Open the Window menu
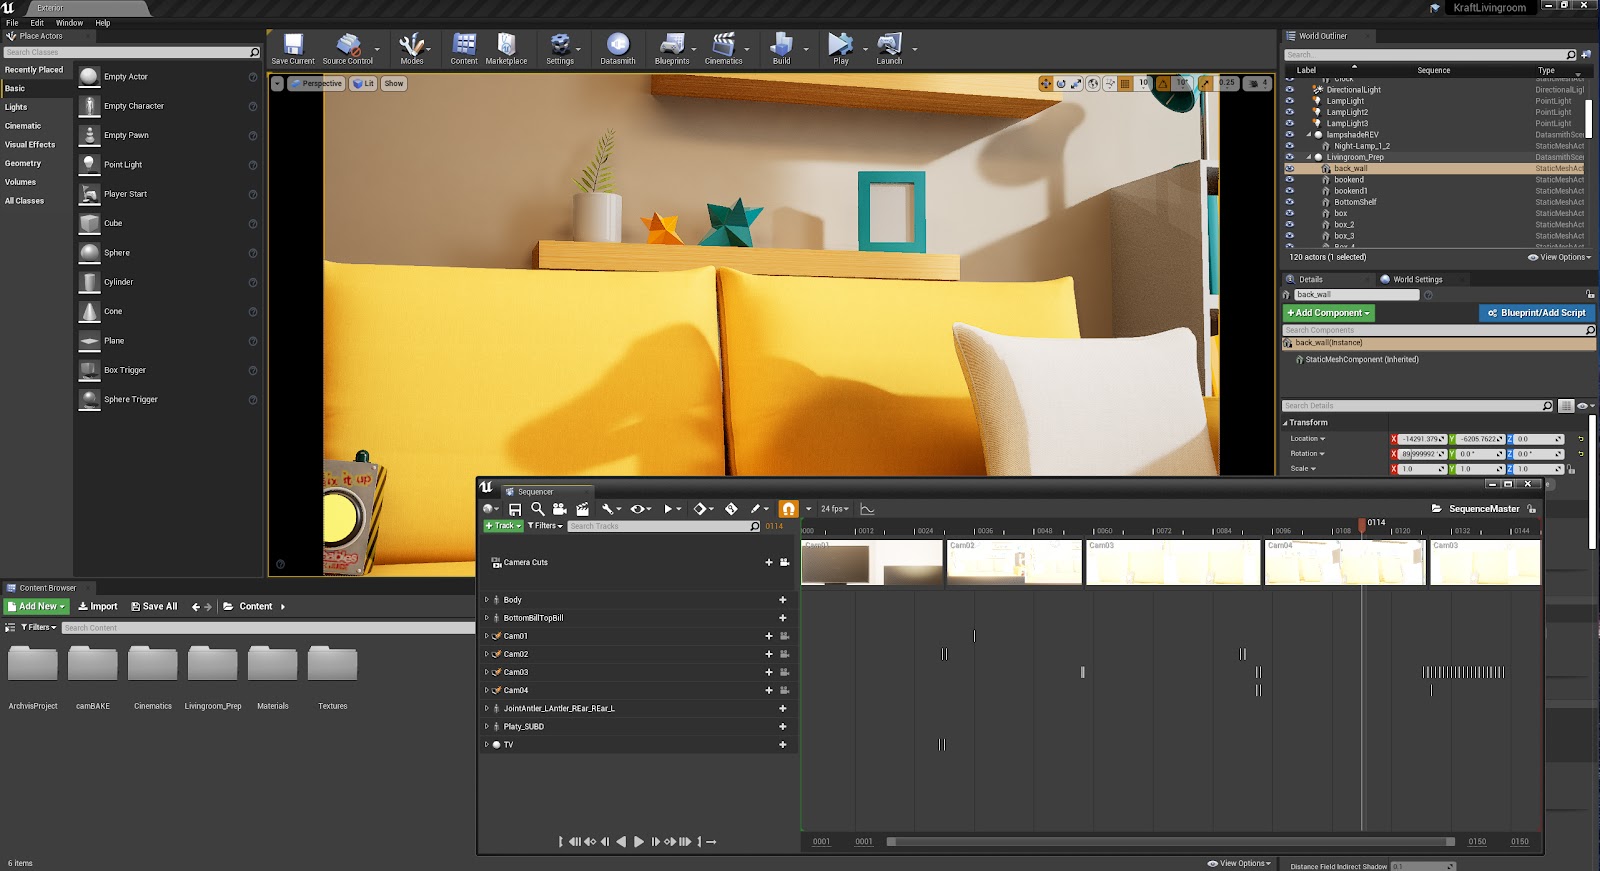1600x871 pixels. click(x=69, y=23)
